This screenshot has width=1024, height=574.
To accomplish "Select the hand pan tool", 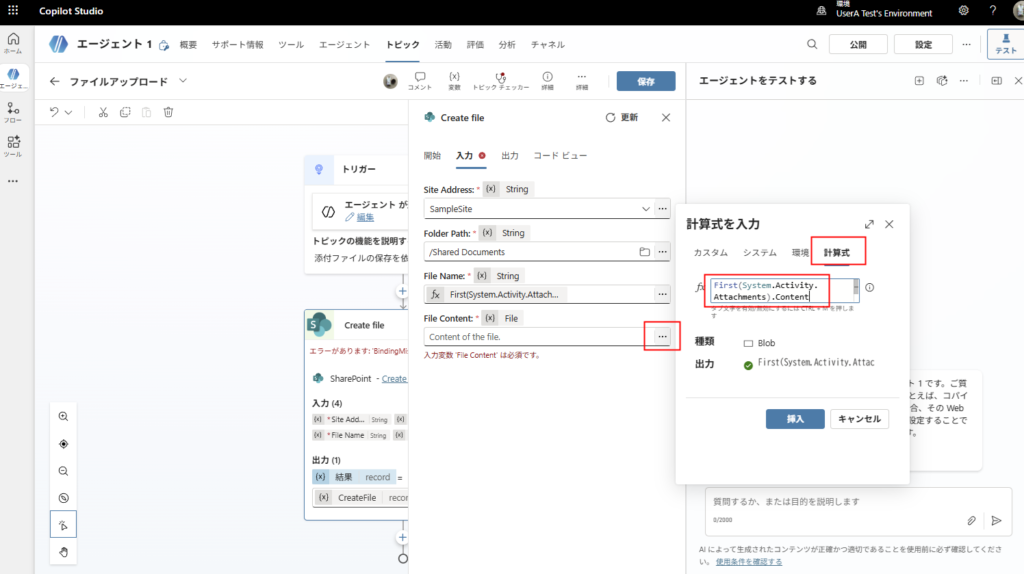I will click(x=63, y=552).
